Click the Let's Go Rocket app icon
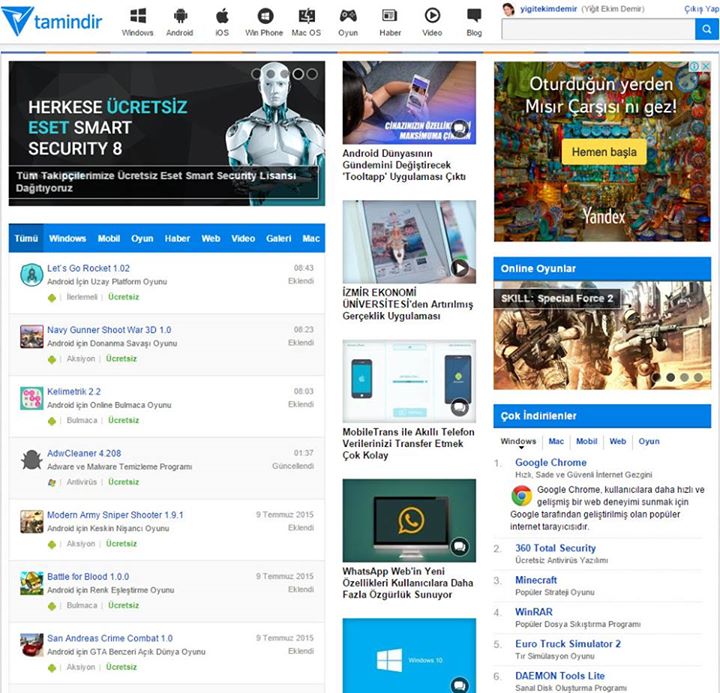720x693 pixels. tap(32, 275)
